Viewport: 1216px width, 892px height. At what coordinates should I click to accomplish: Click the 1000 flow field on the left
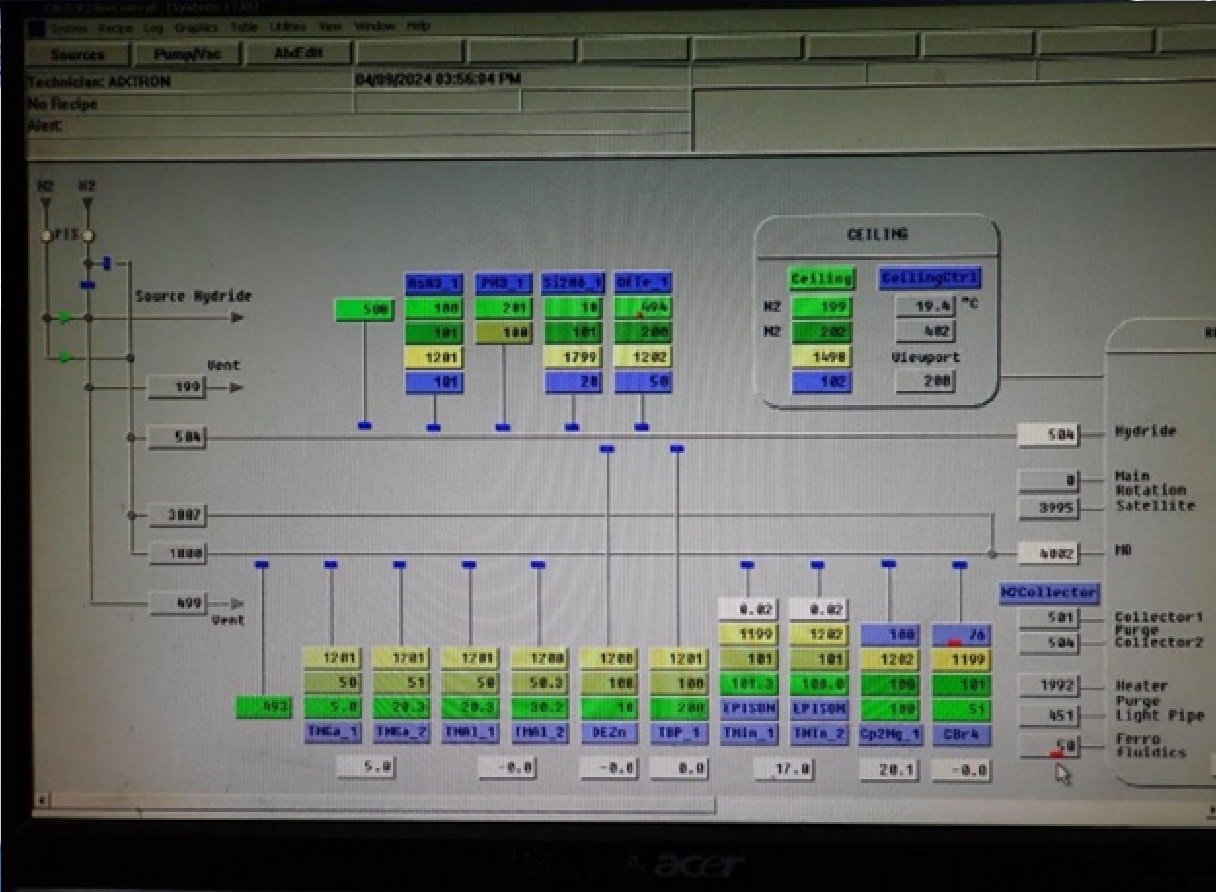(x=177, y=553)
